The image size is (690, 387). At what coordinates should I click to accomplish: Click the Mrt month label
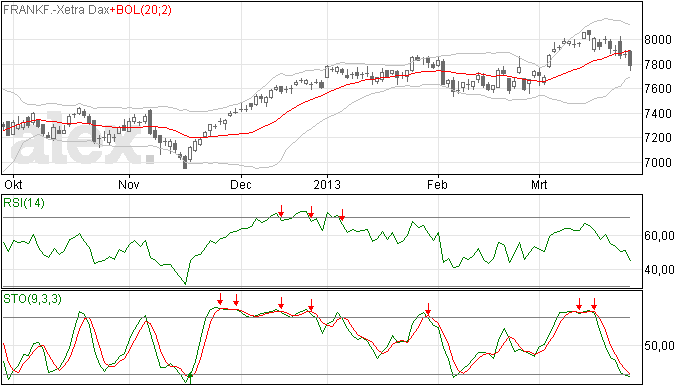coord(539,184)
